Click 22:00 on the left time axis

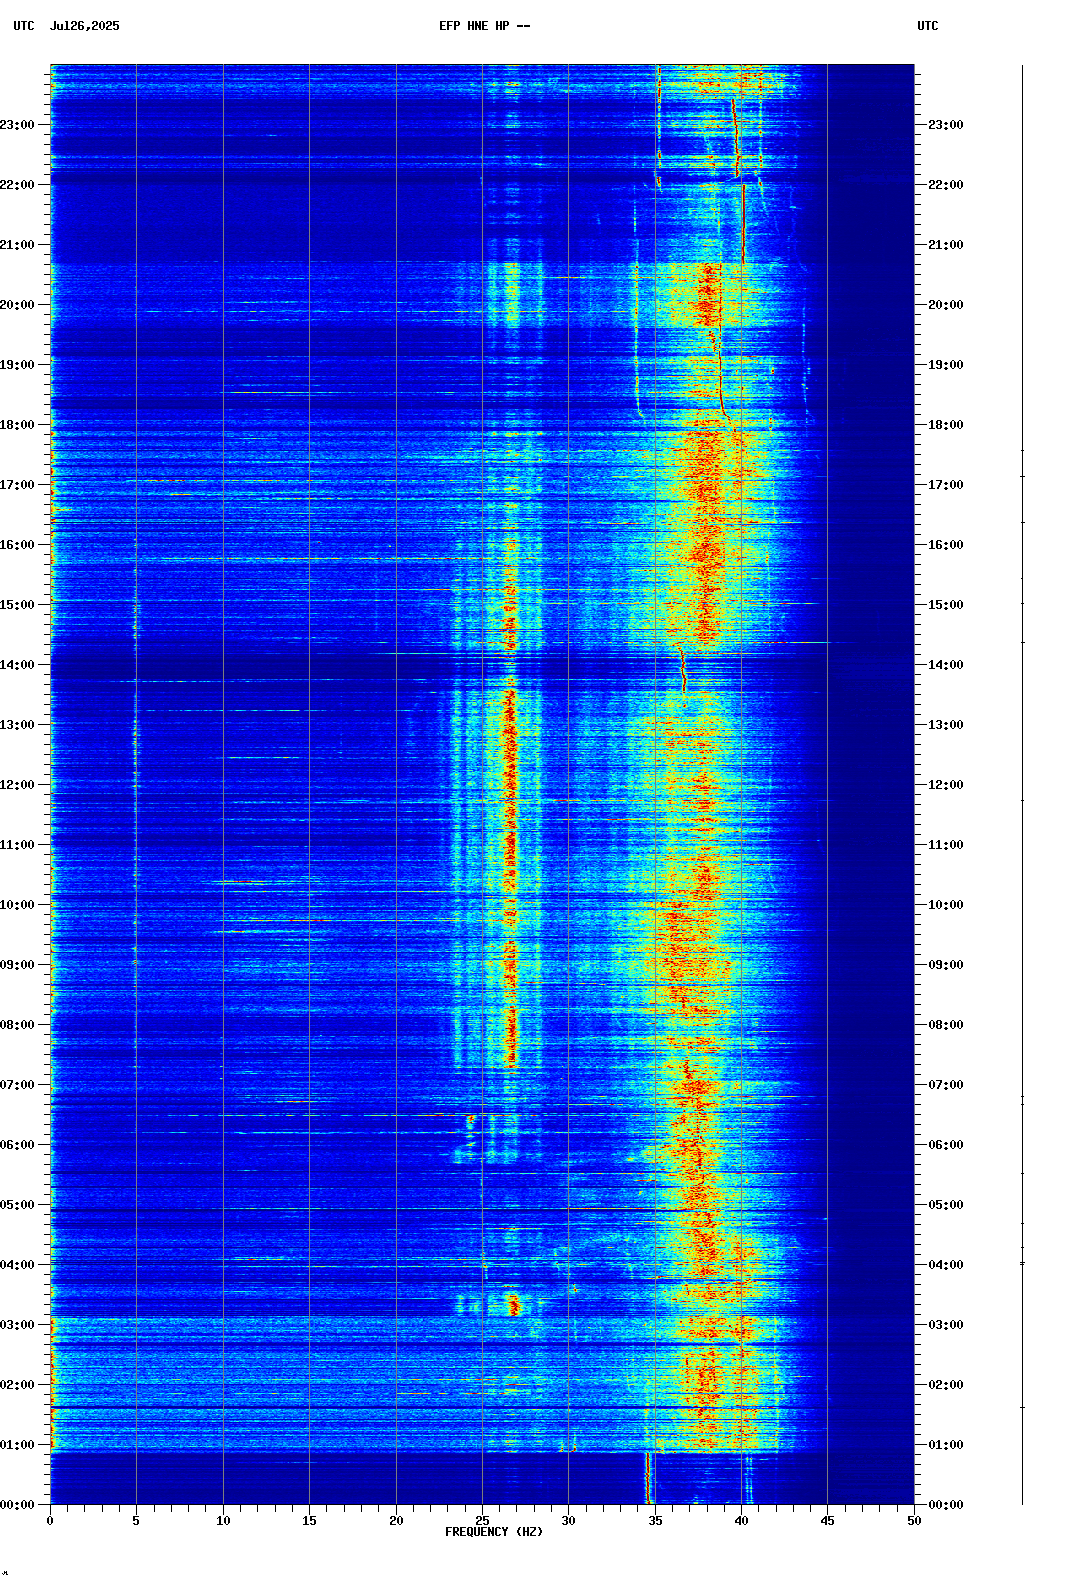[x=17, y=185]
